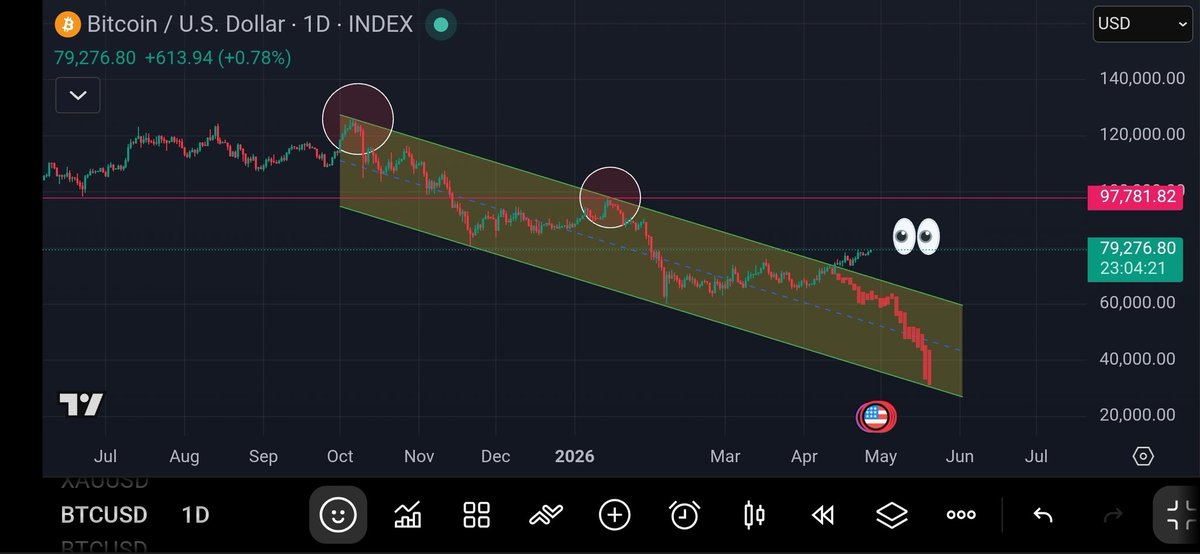Open the layout templates grid icon
The image size is (1200, 554).
tap(476, 515)
